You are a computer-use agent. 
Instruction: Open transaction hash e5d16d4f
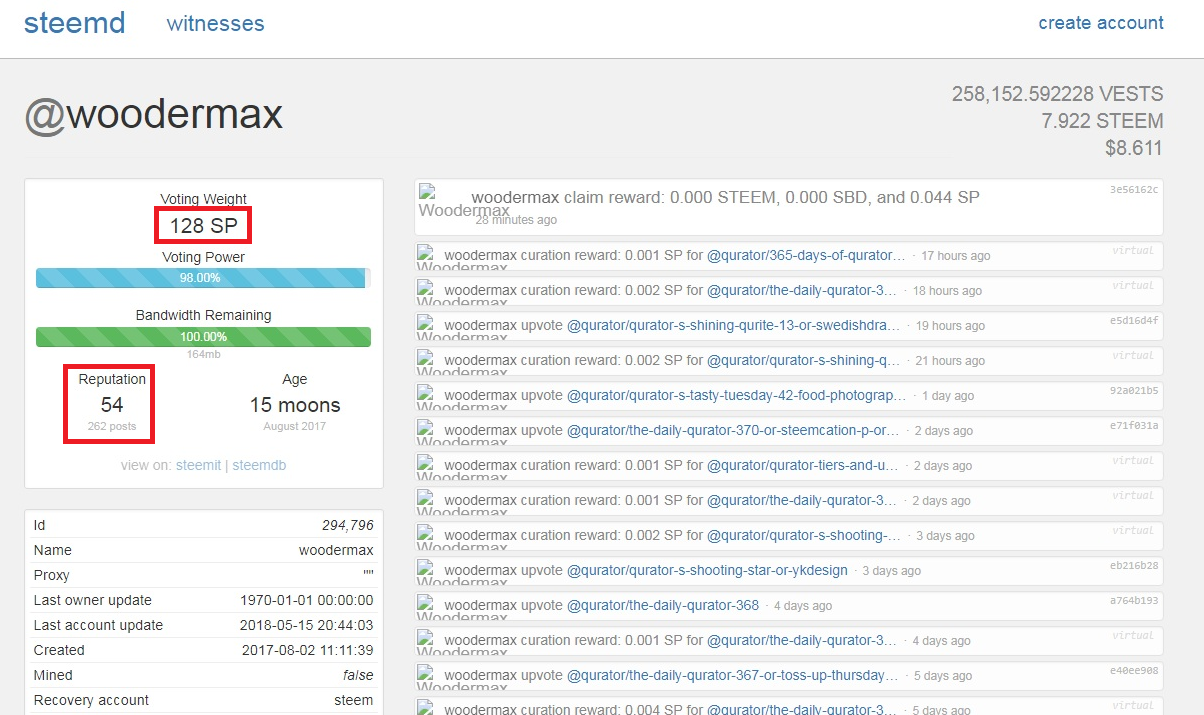tap(1134, 320)
